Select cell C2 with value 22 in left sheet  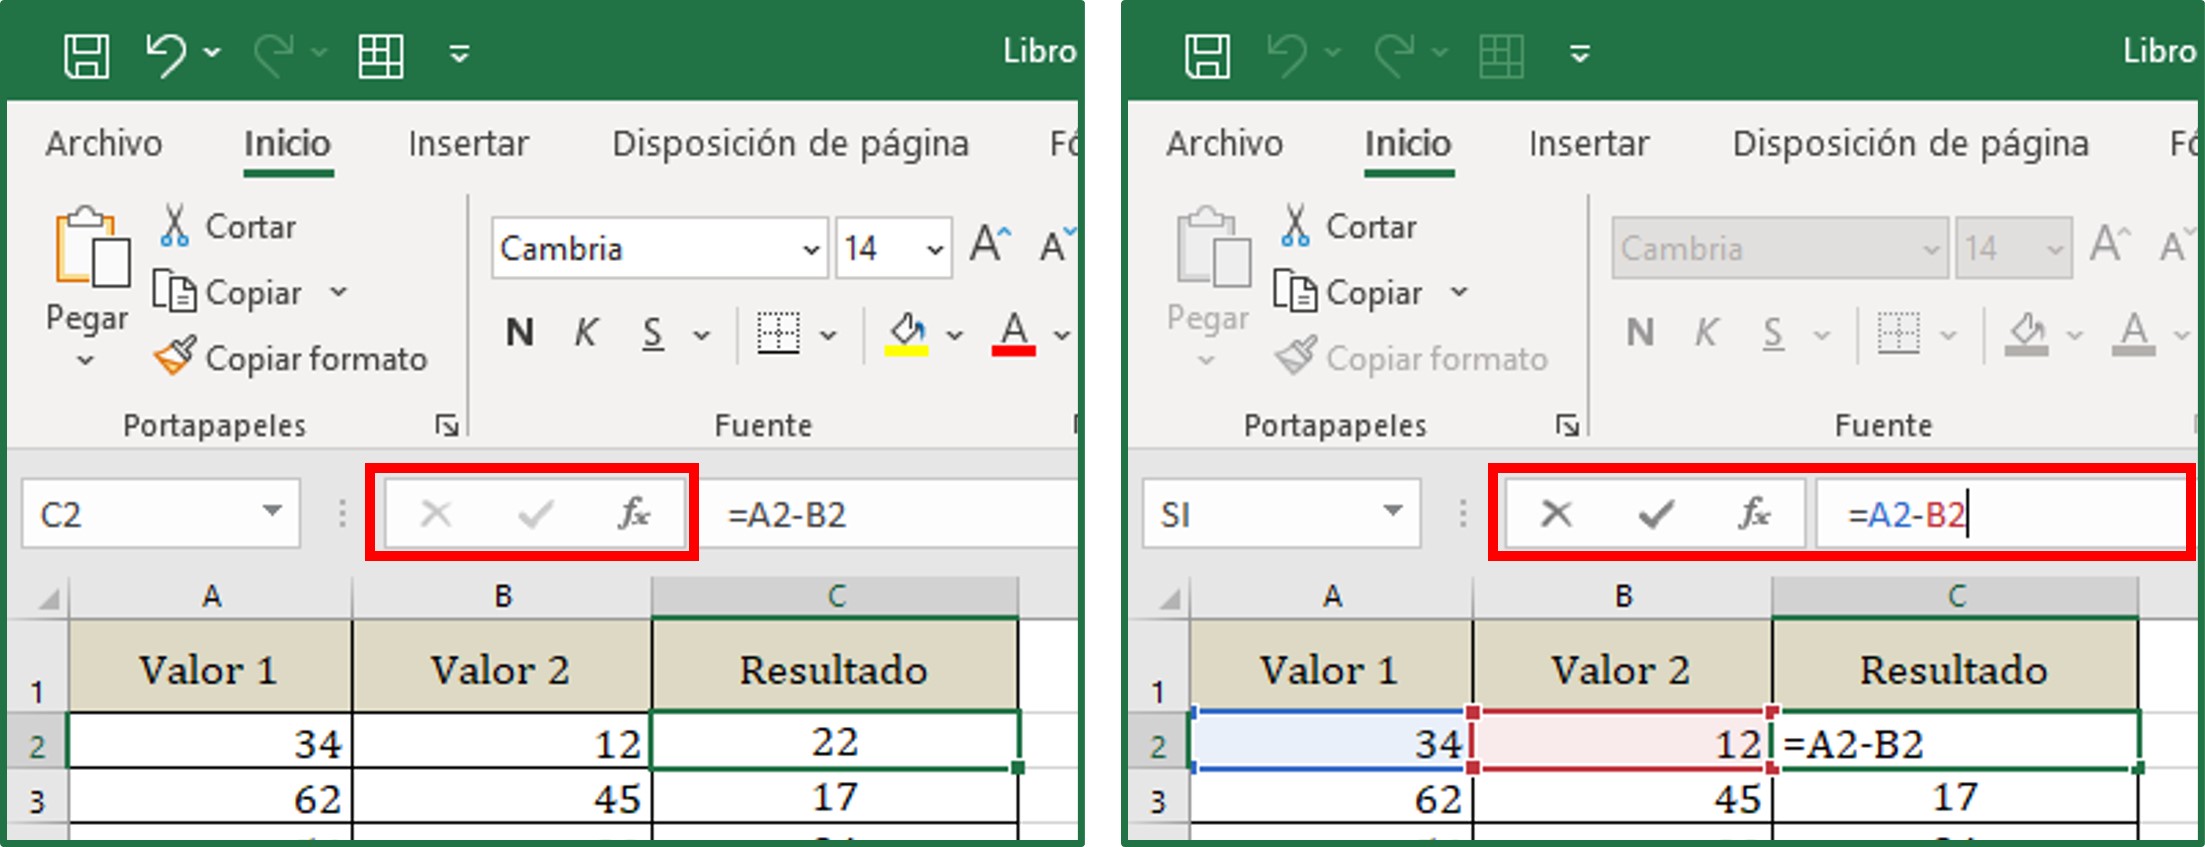coord(834,742)
